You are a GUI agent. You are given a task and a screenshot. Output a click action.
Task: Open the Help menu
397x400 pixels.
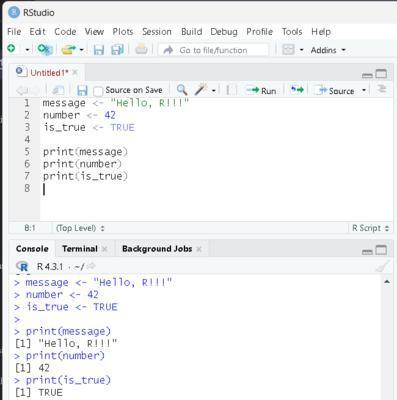(321, 32)
